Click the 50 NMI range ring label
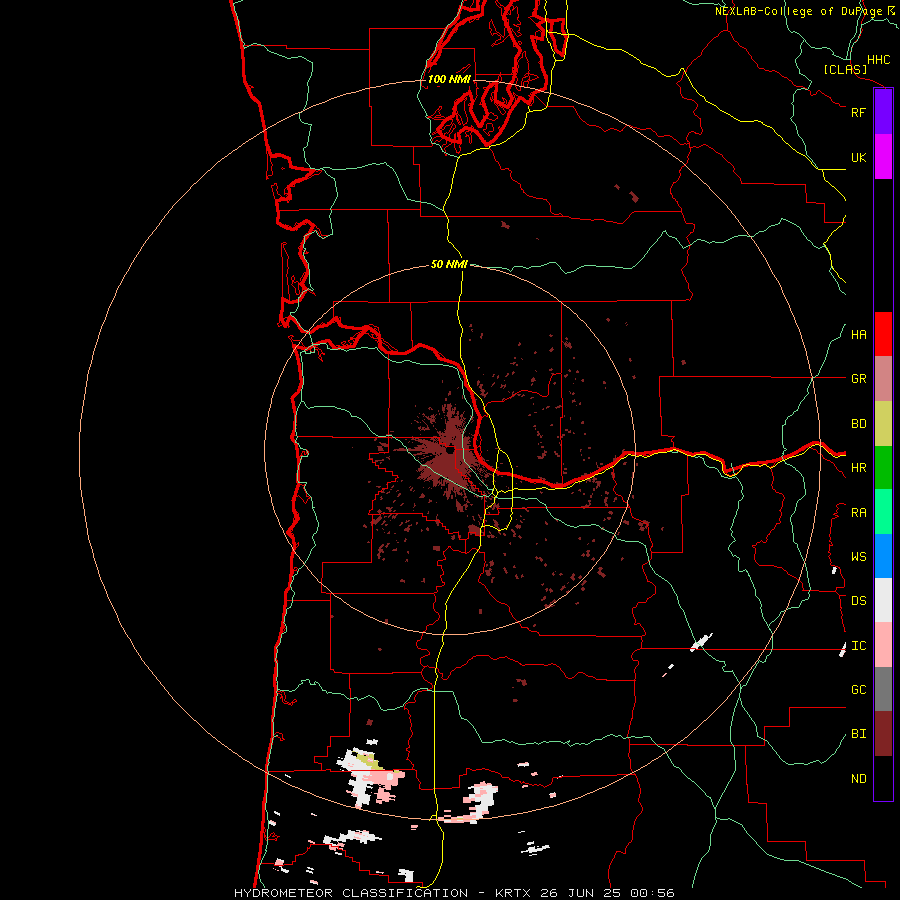Viewport: 900px width, 900px height. point(449,264)
